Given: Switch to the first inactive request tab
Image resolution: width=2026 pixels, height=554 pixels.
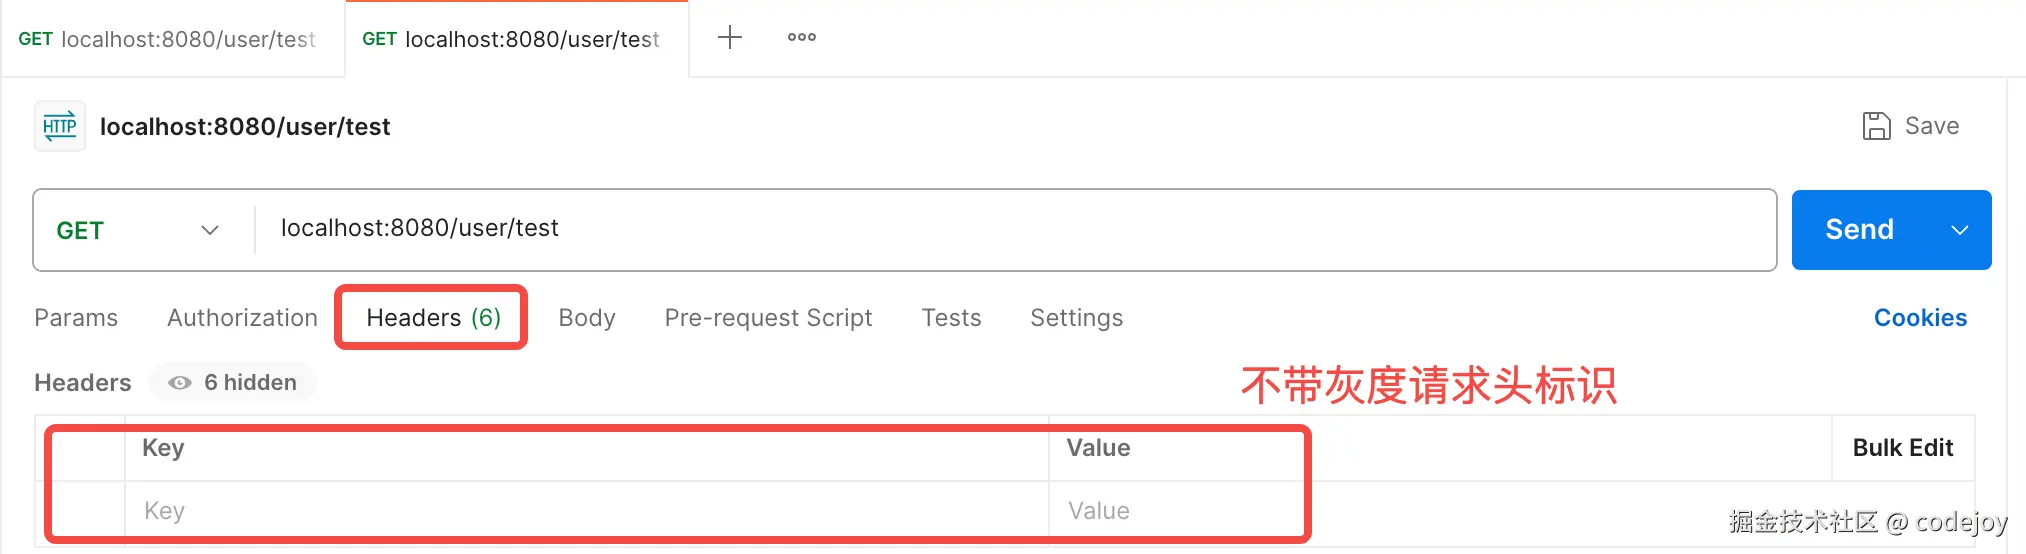Looking at the screenshot, I should click(168, 39).
